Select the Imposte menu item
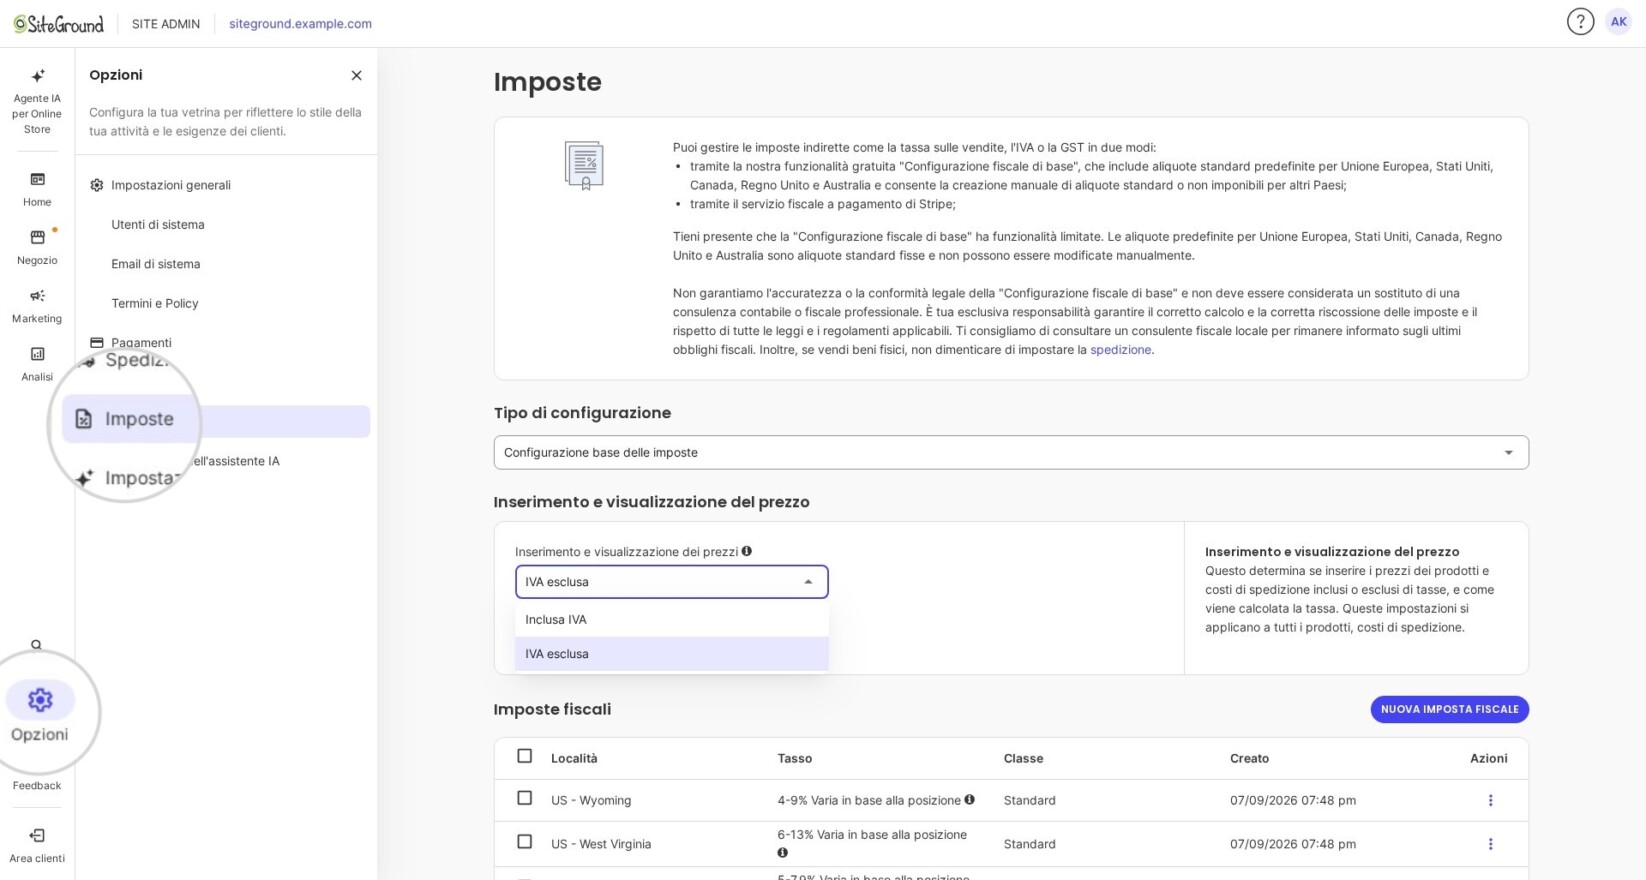Viewport: 1646px width, 880px height. (x=216, y=421)
